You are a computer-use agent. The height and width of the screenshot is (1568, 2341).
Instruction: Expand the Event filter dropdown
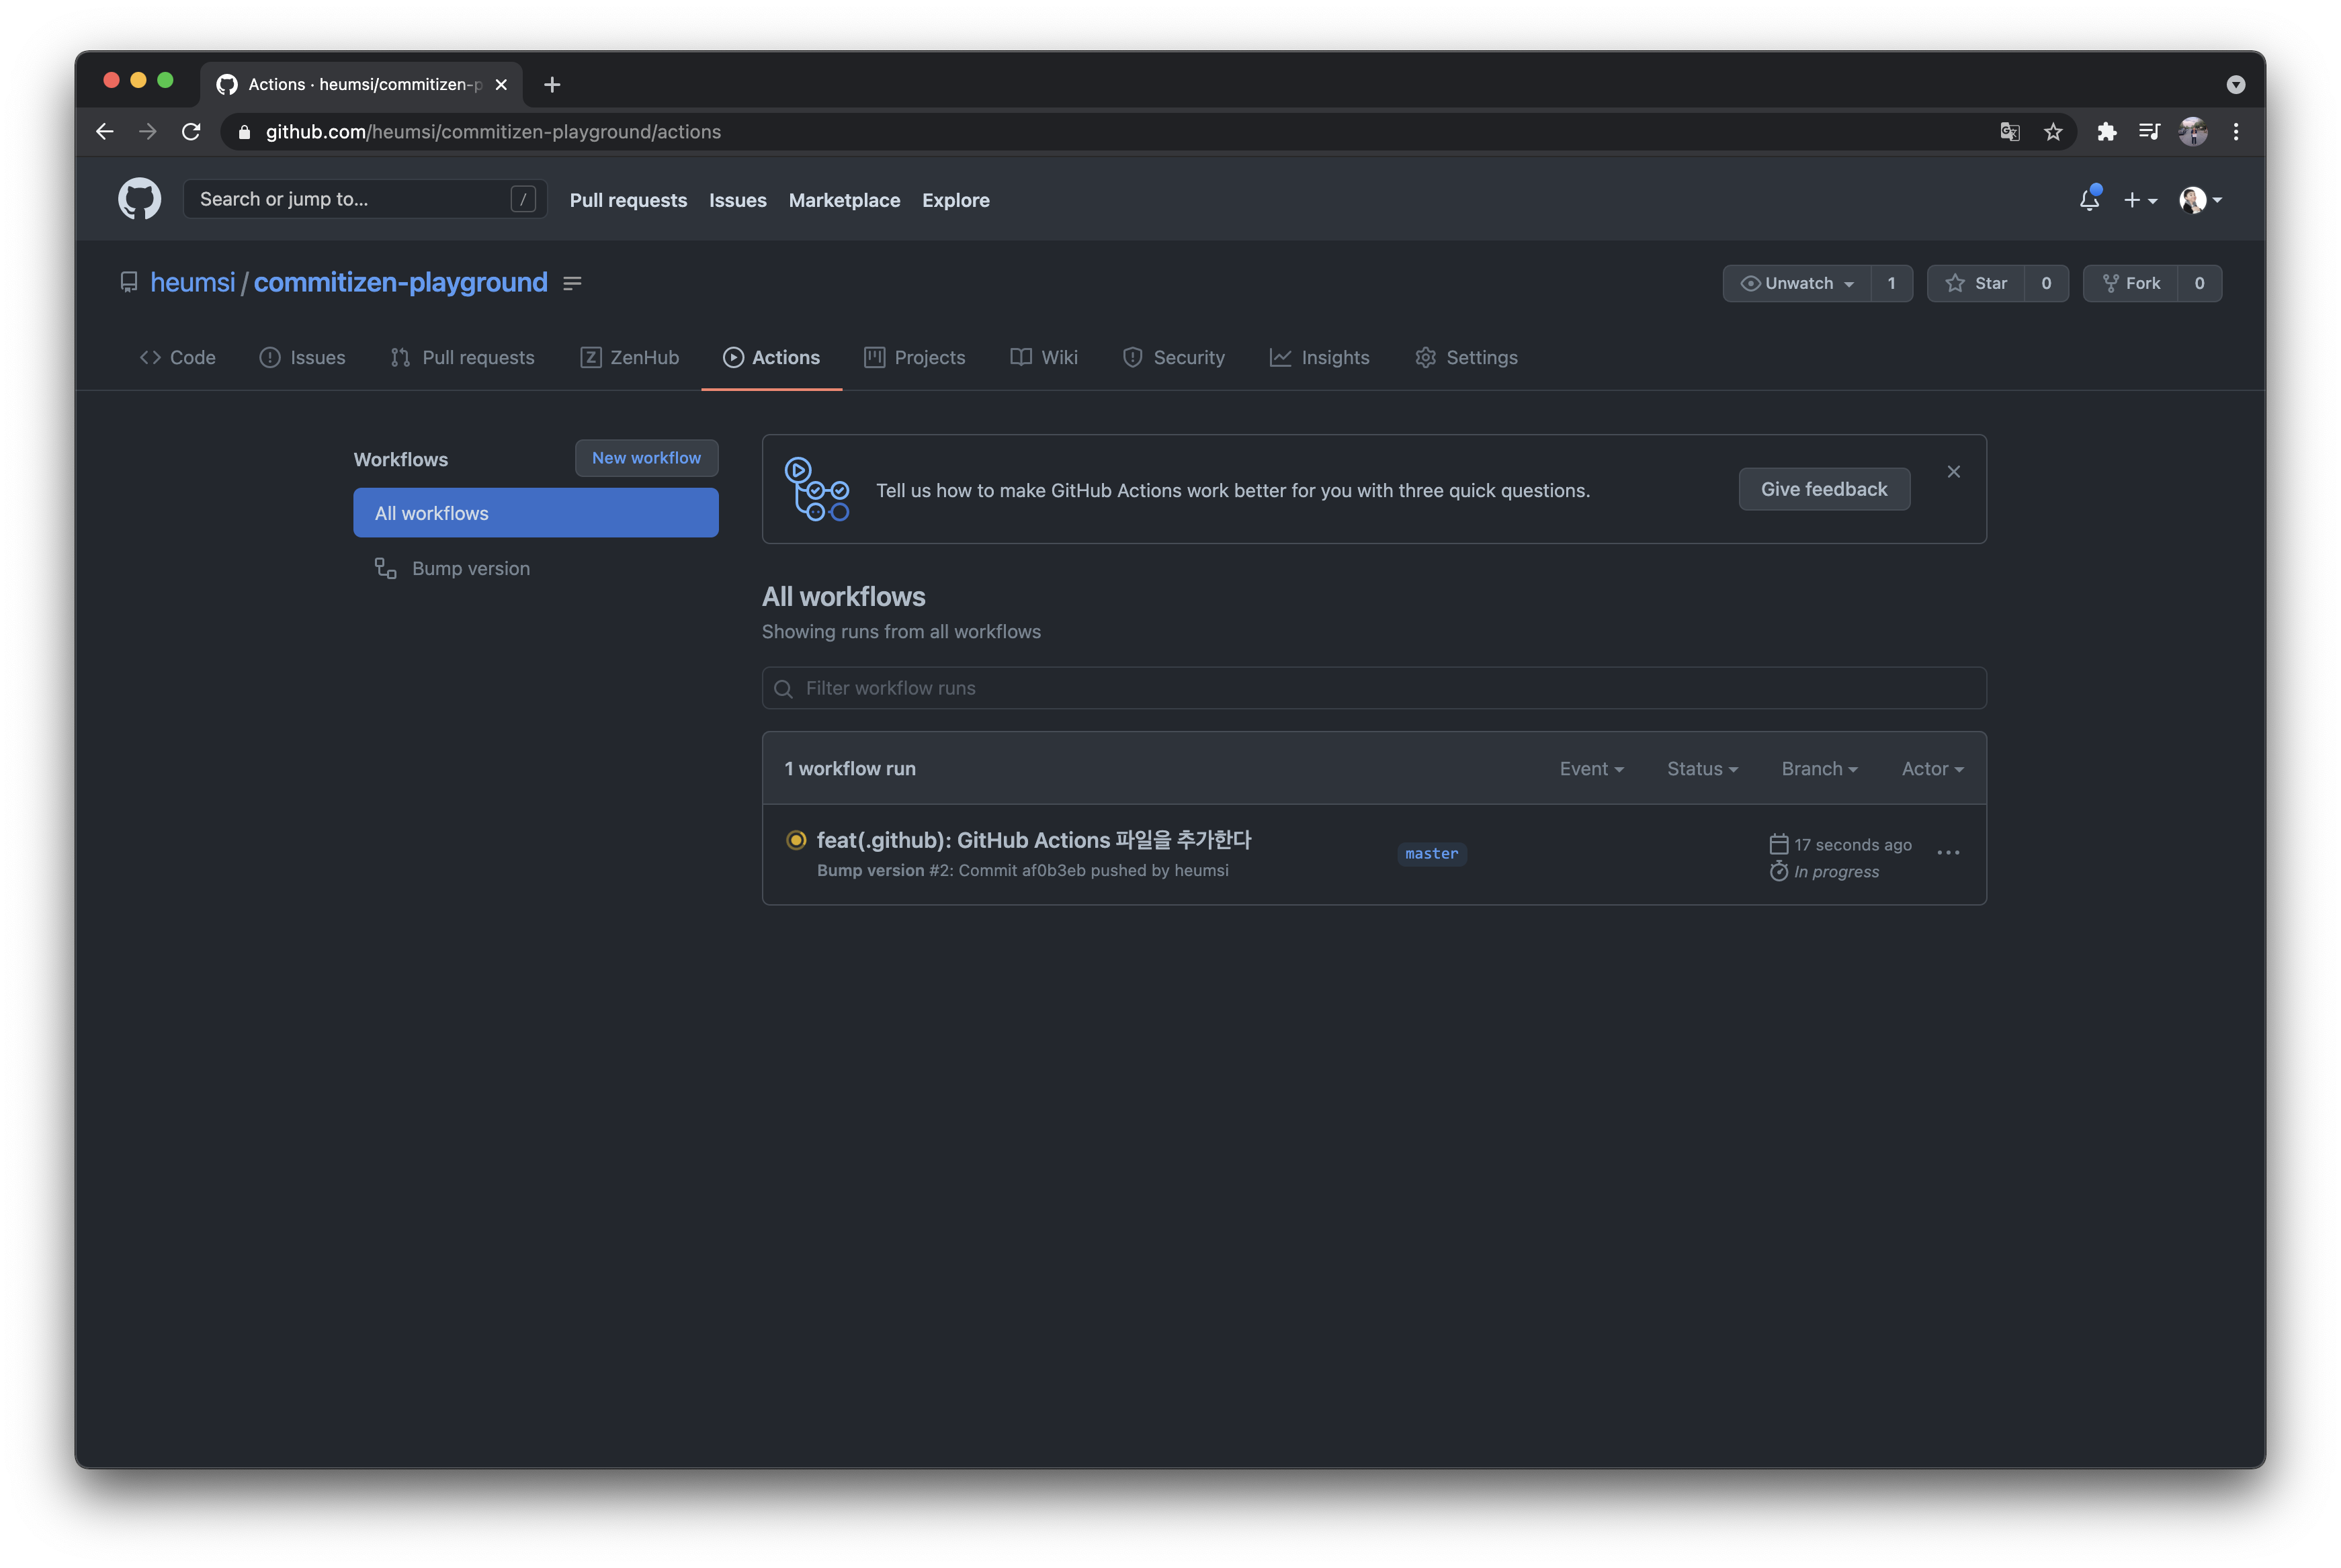click(1591, 769)
